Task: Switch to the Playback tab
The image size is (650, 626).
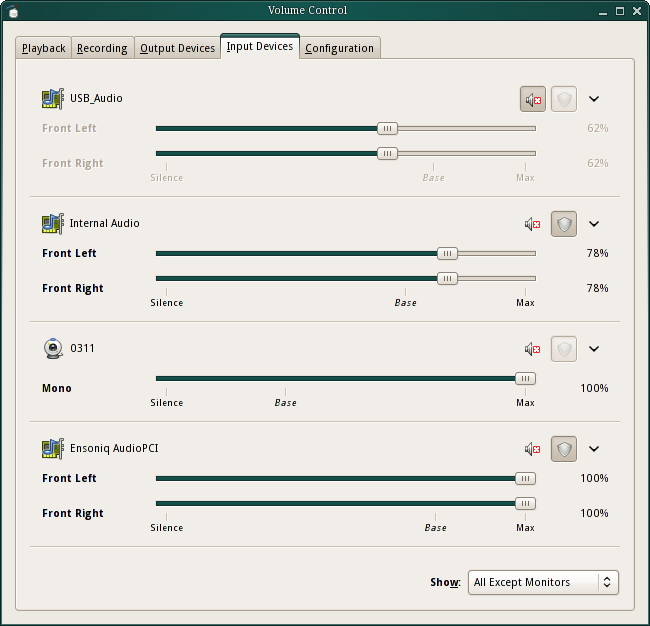Action: click(44, 48)
